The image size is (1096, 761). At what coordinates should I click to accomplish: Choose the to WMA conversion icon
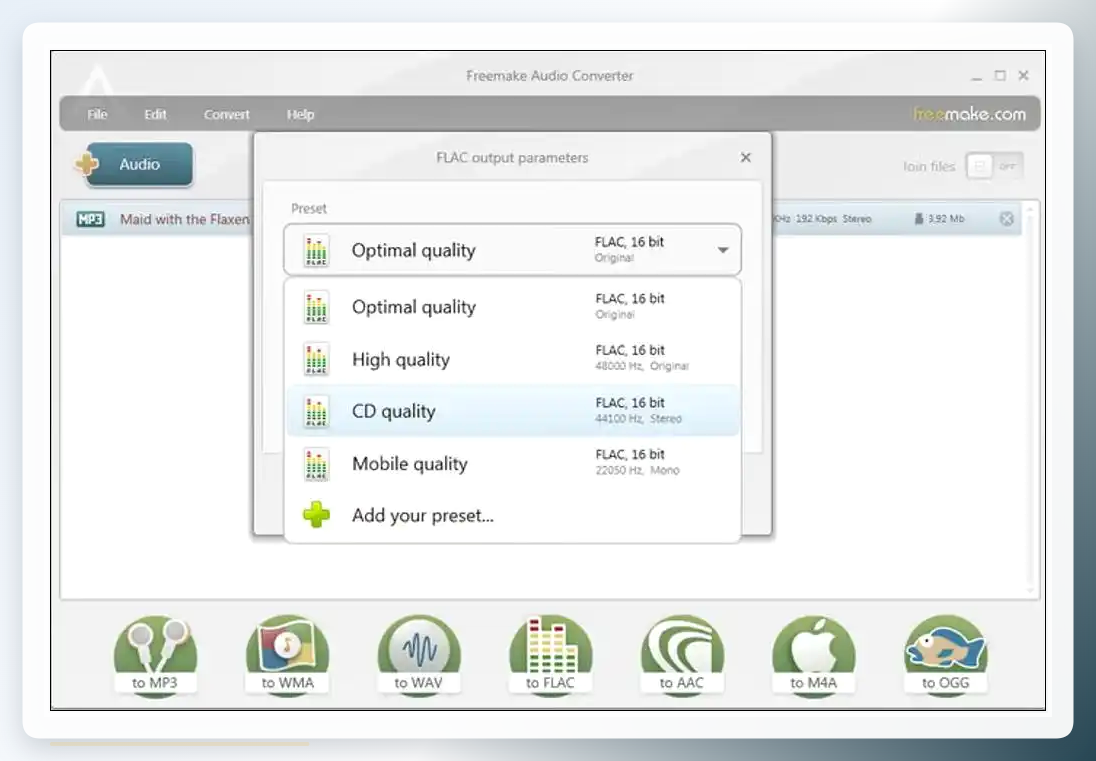click(x=287, y=655)
